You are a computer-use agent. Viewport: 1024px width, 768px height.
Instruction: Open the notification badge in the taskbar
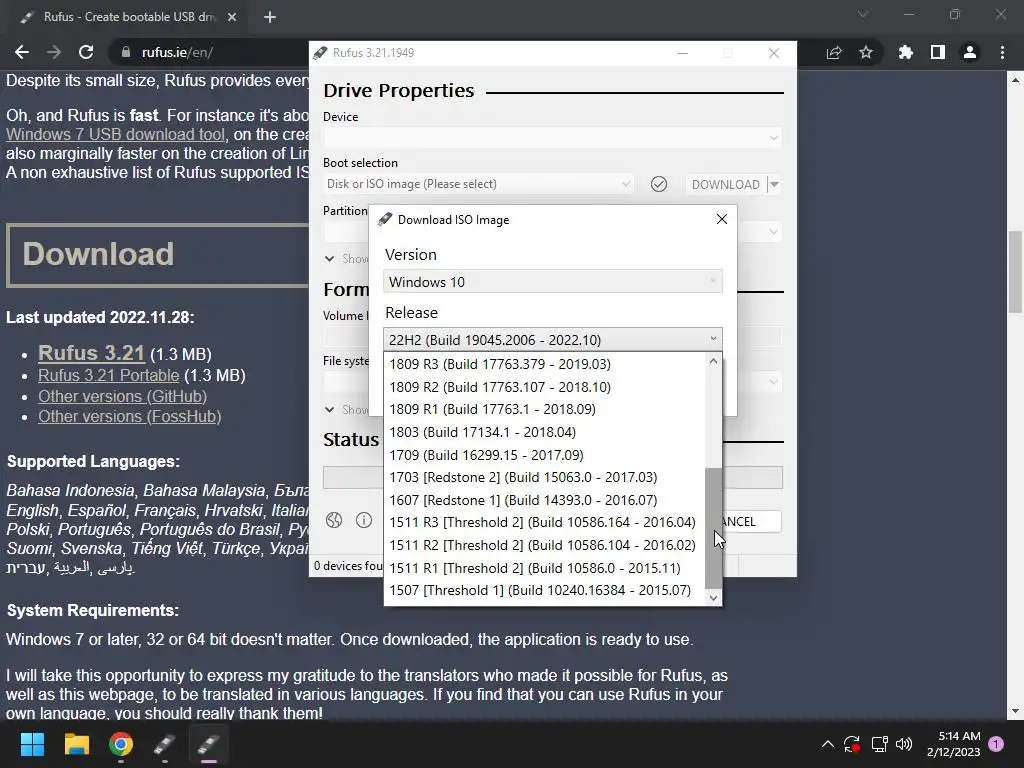[996, 744]
